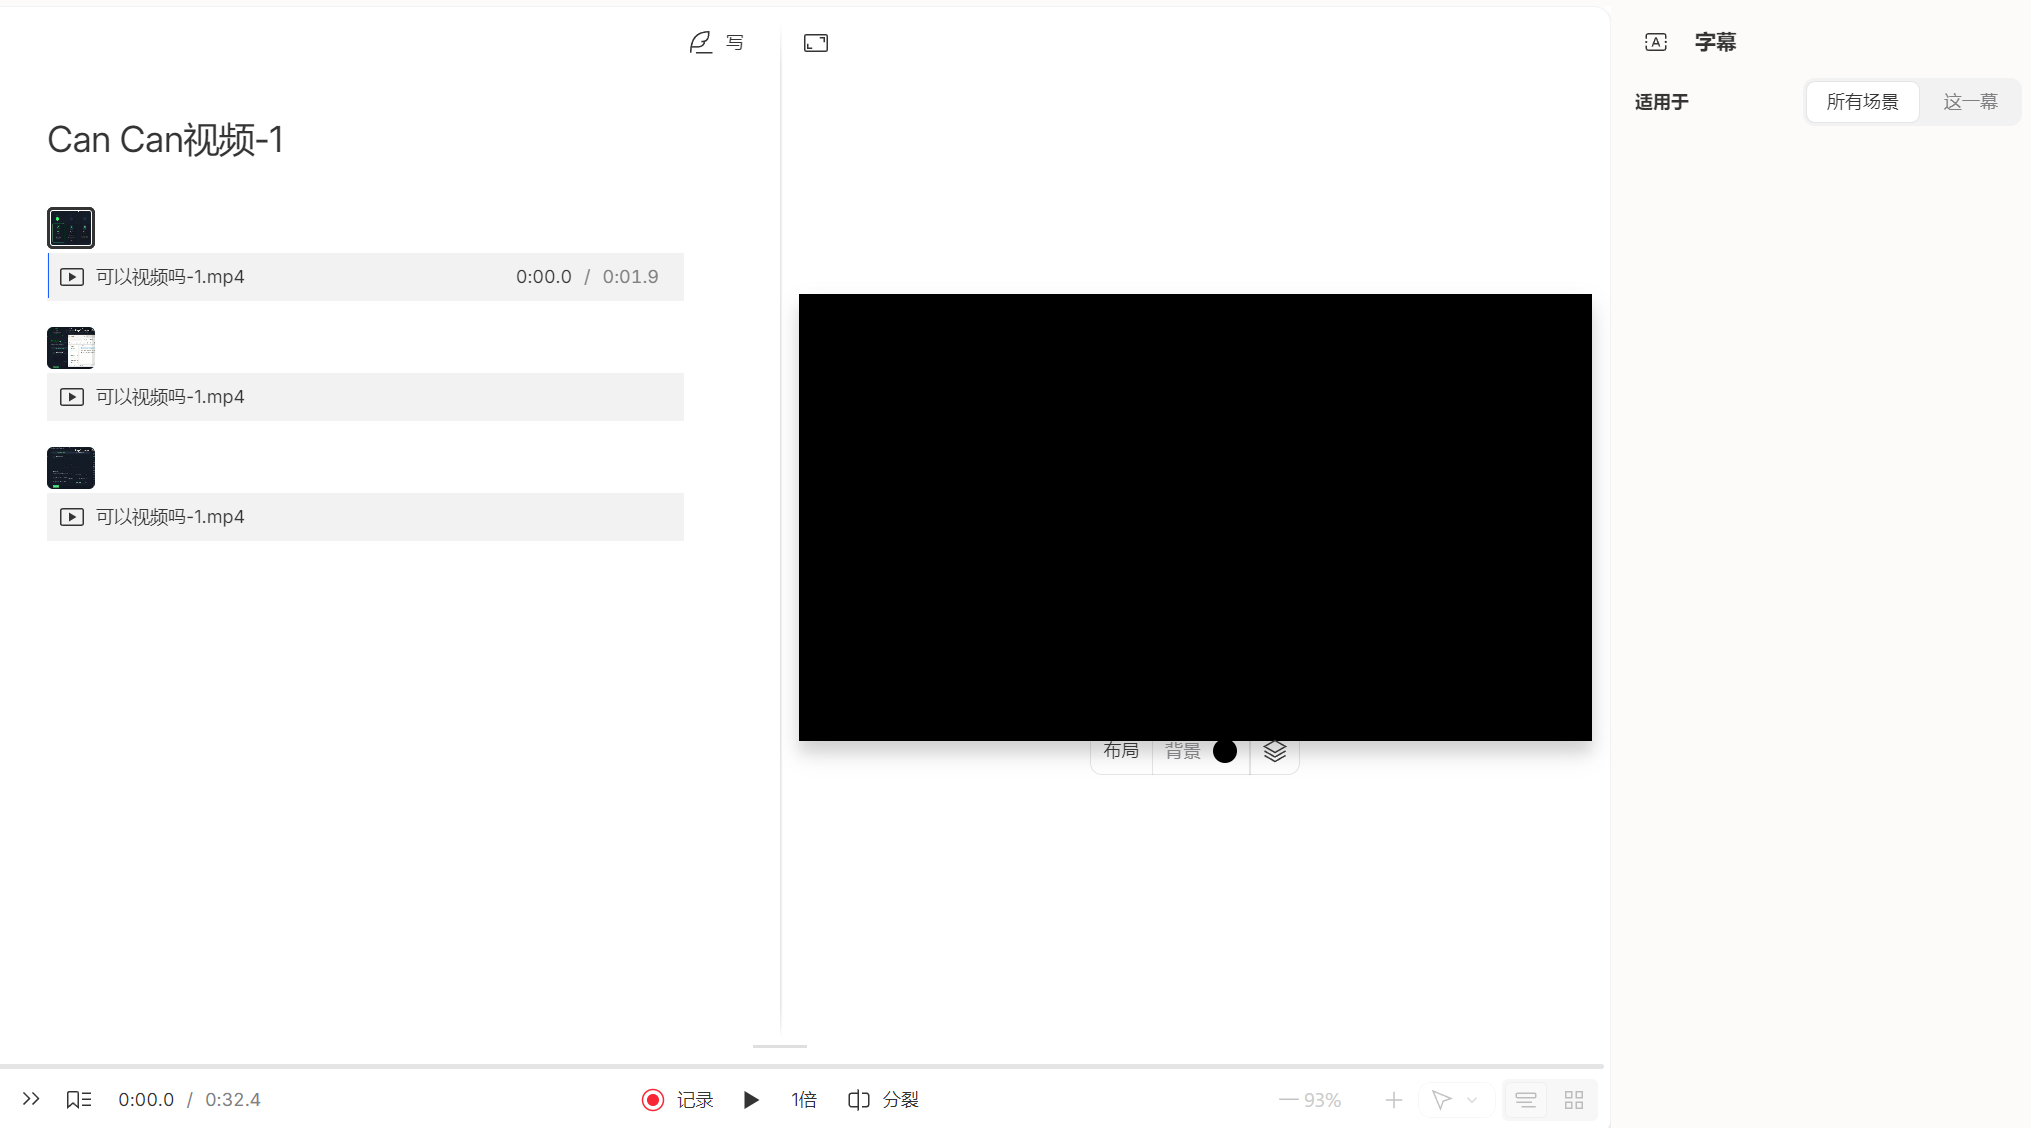
Task: Open second scene thumbnail
Action: 71,348
